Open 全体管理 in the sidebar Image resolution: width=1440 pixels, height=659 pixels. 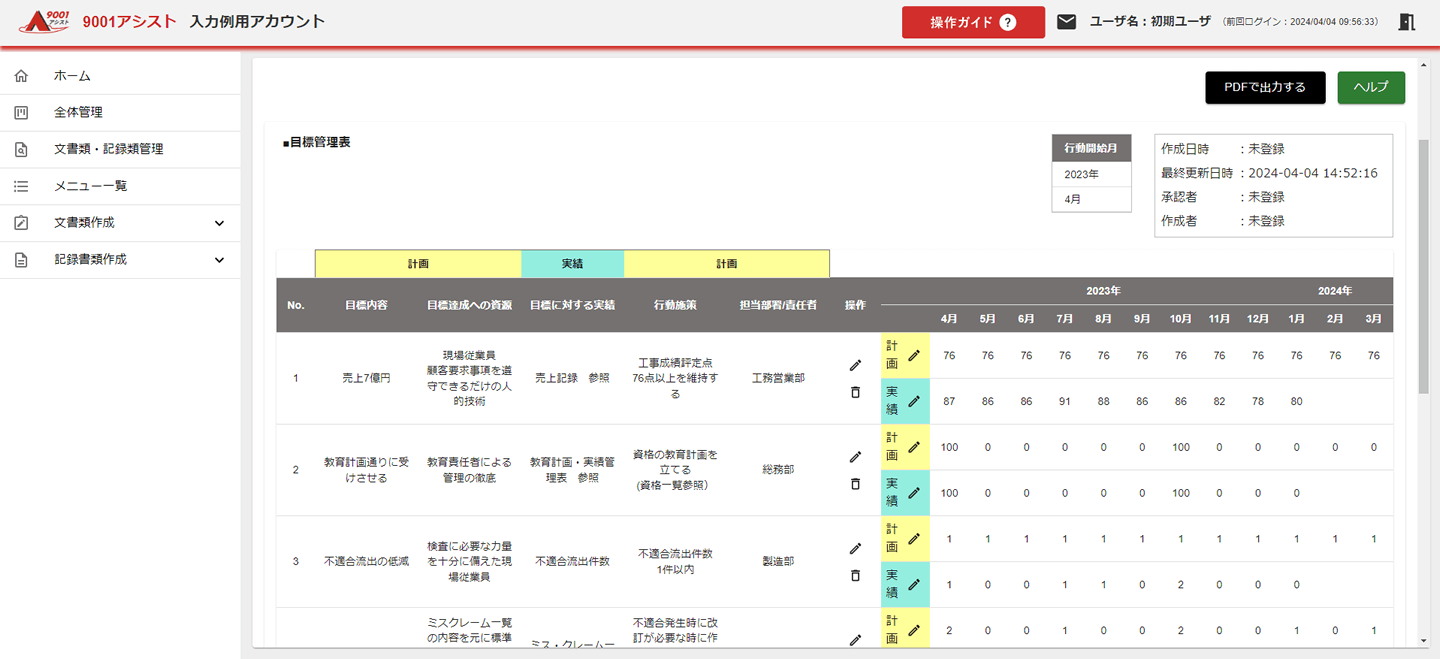tap(120, 113)
